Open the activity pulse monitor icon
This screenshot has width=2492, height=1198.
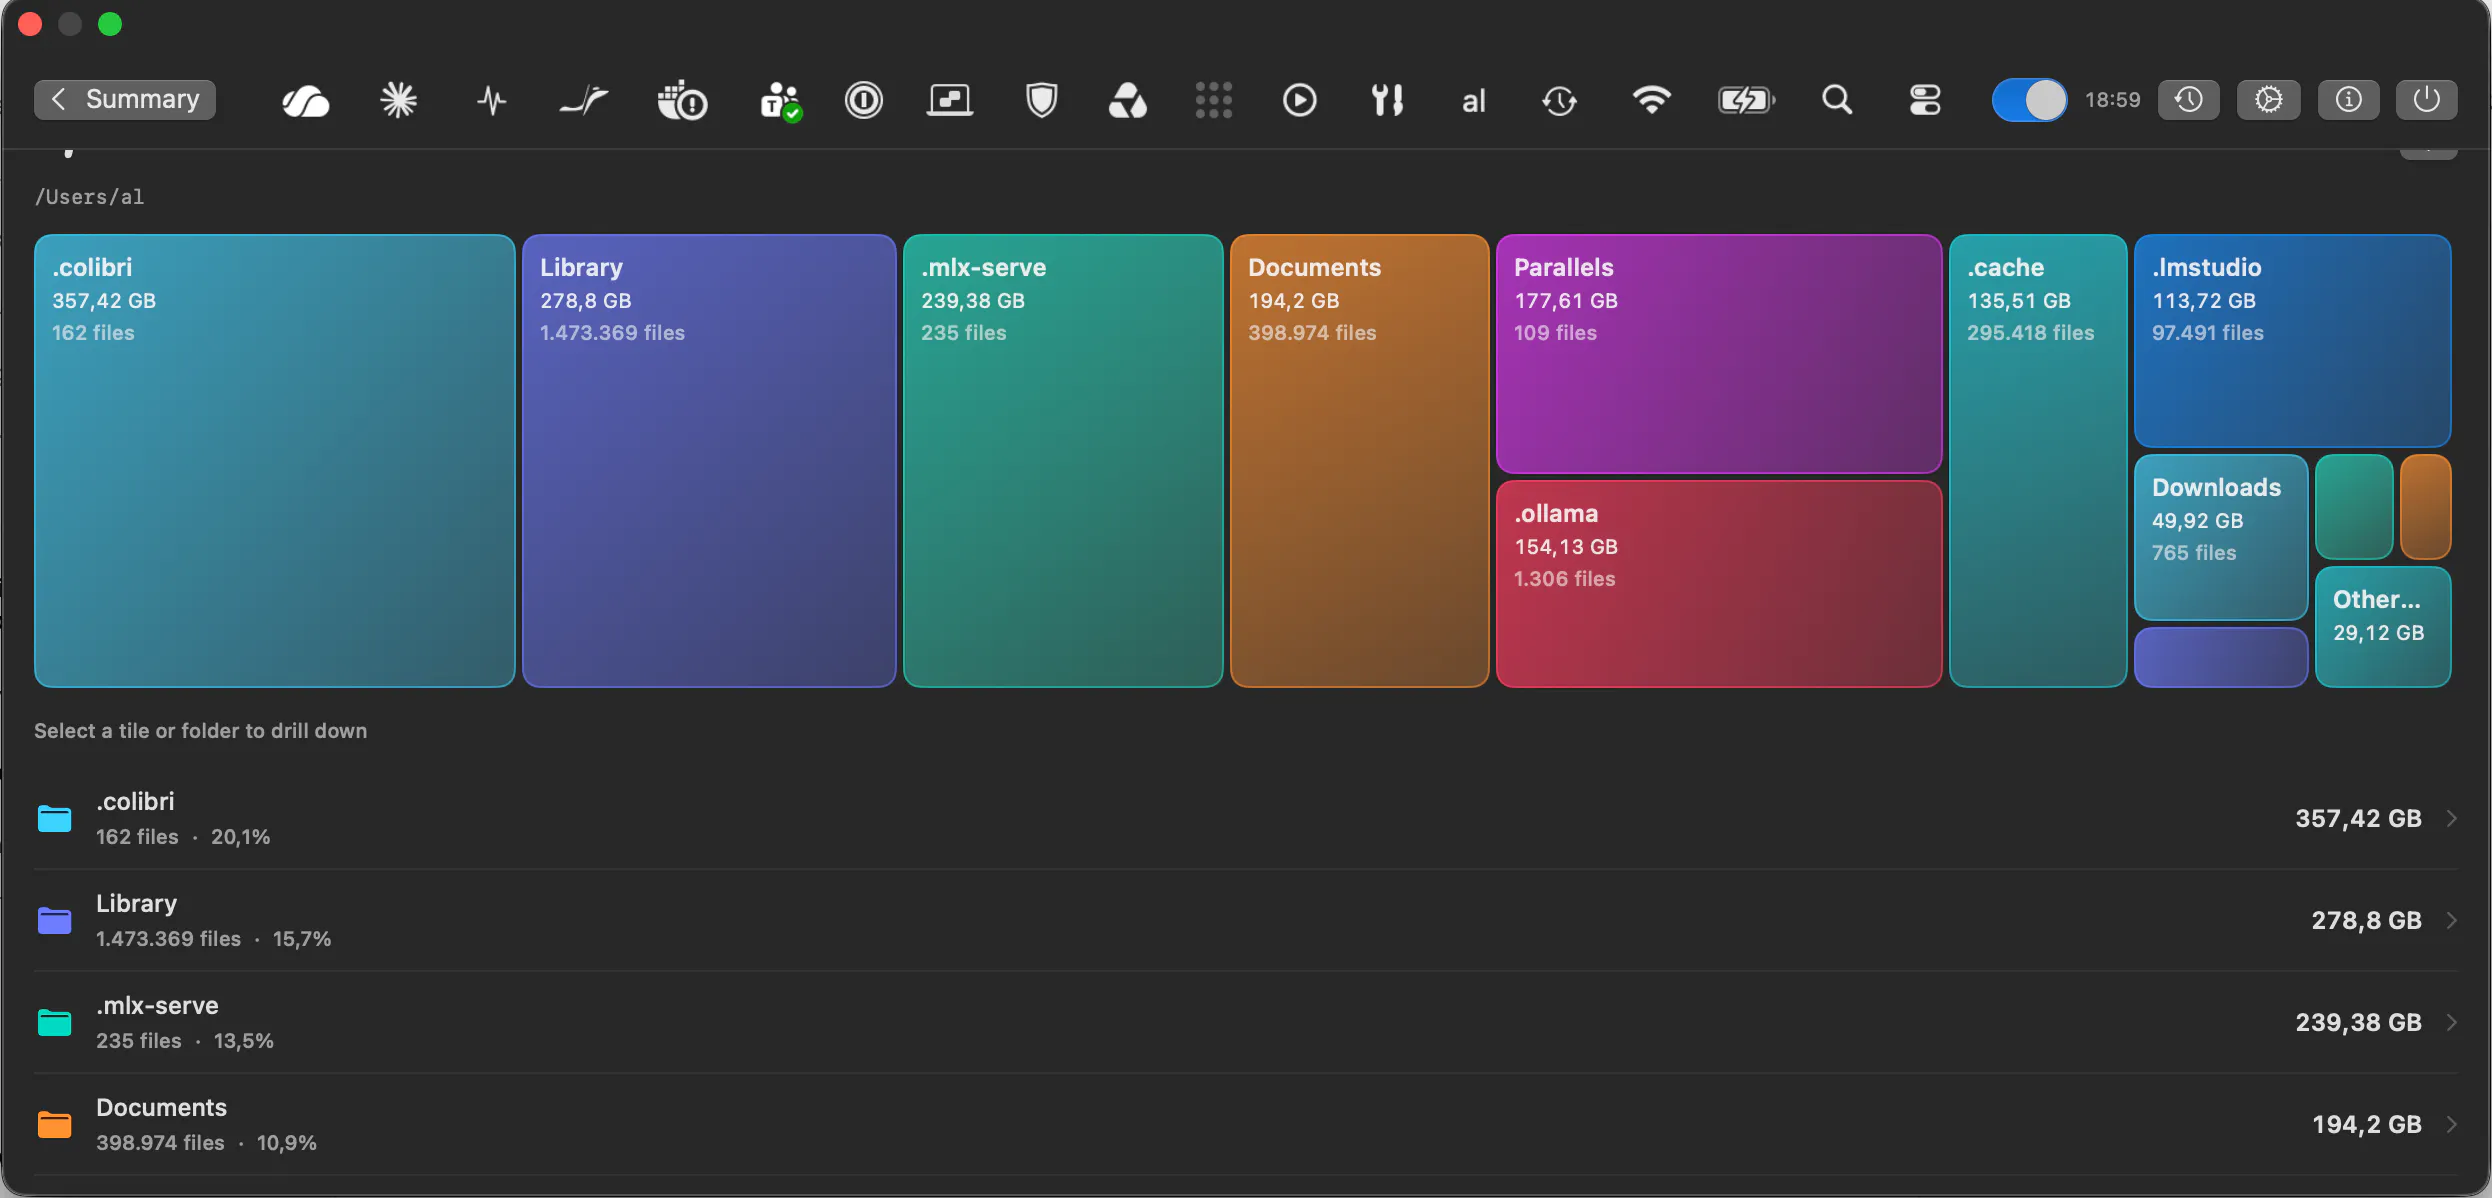(x=491, y=100)
